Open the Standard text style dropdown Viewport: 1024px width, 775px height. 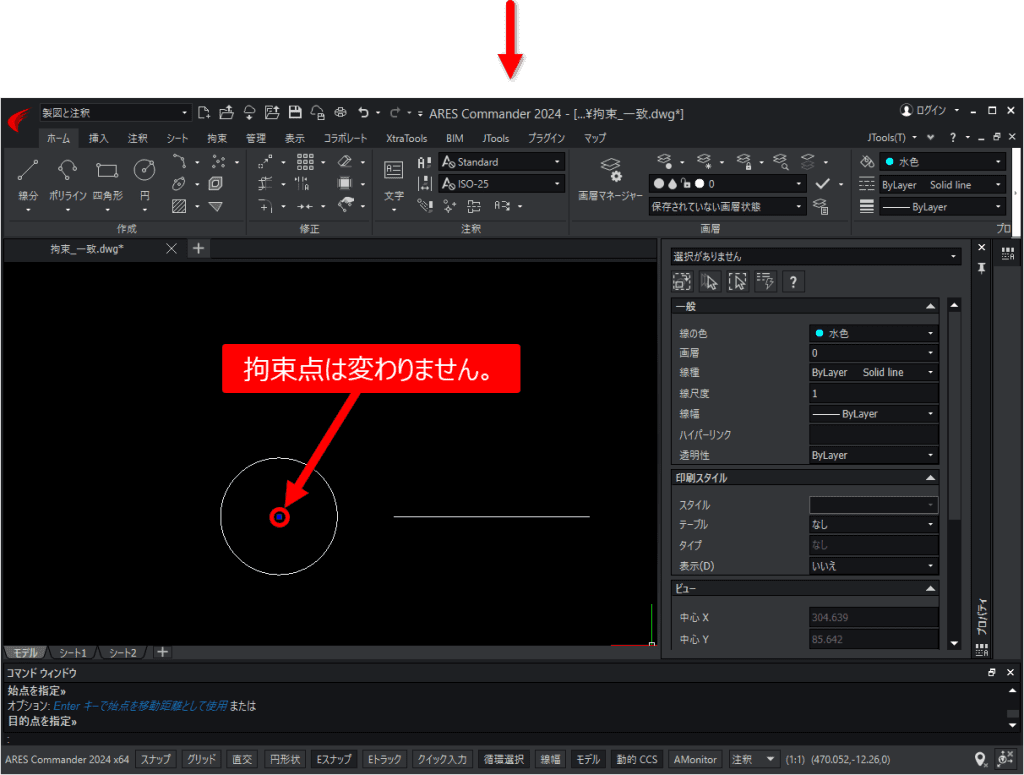click(x=502, y=162)
